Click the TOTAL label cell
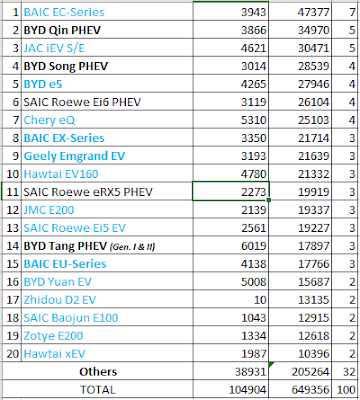Screen dimensions: 360x400 [98, 390]
